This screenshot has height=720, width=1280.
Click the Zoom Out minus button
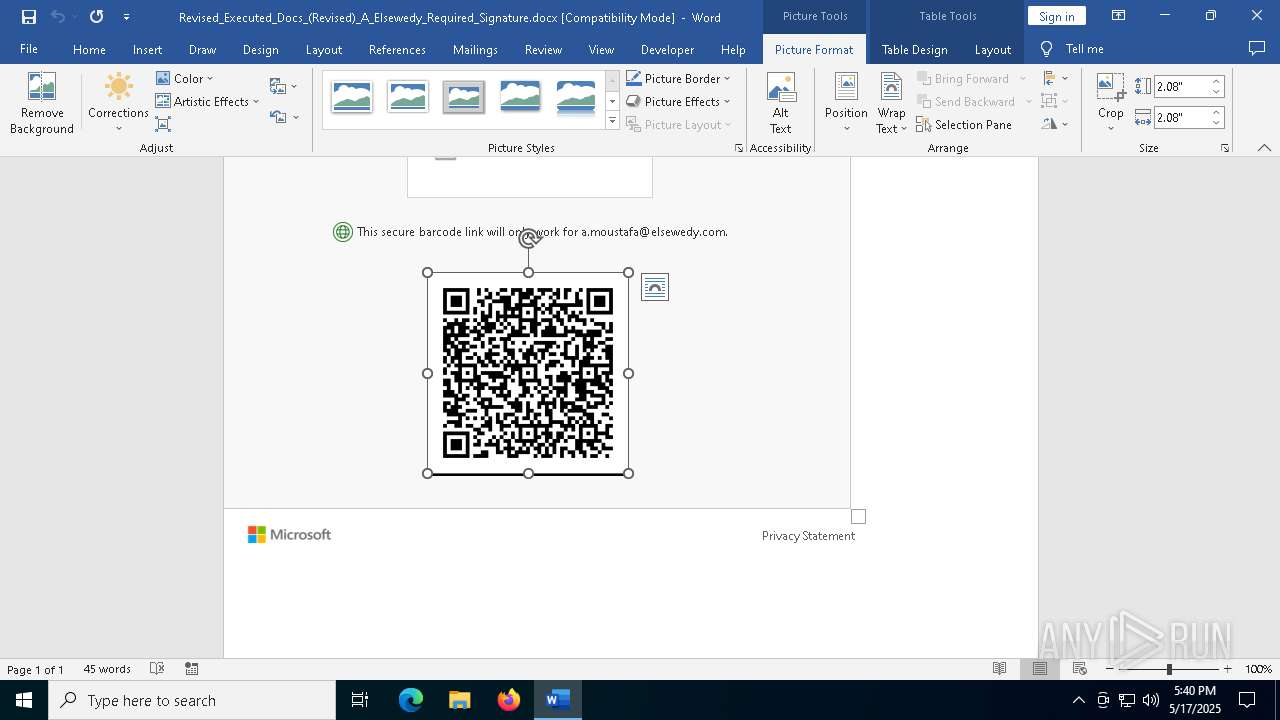click(x=1109, y=669)
